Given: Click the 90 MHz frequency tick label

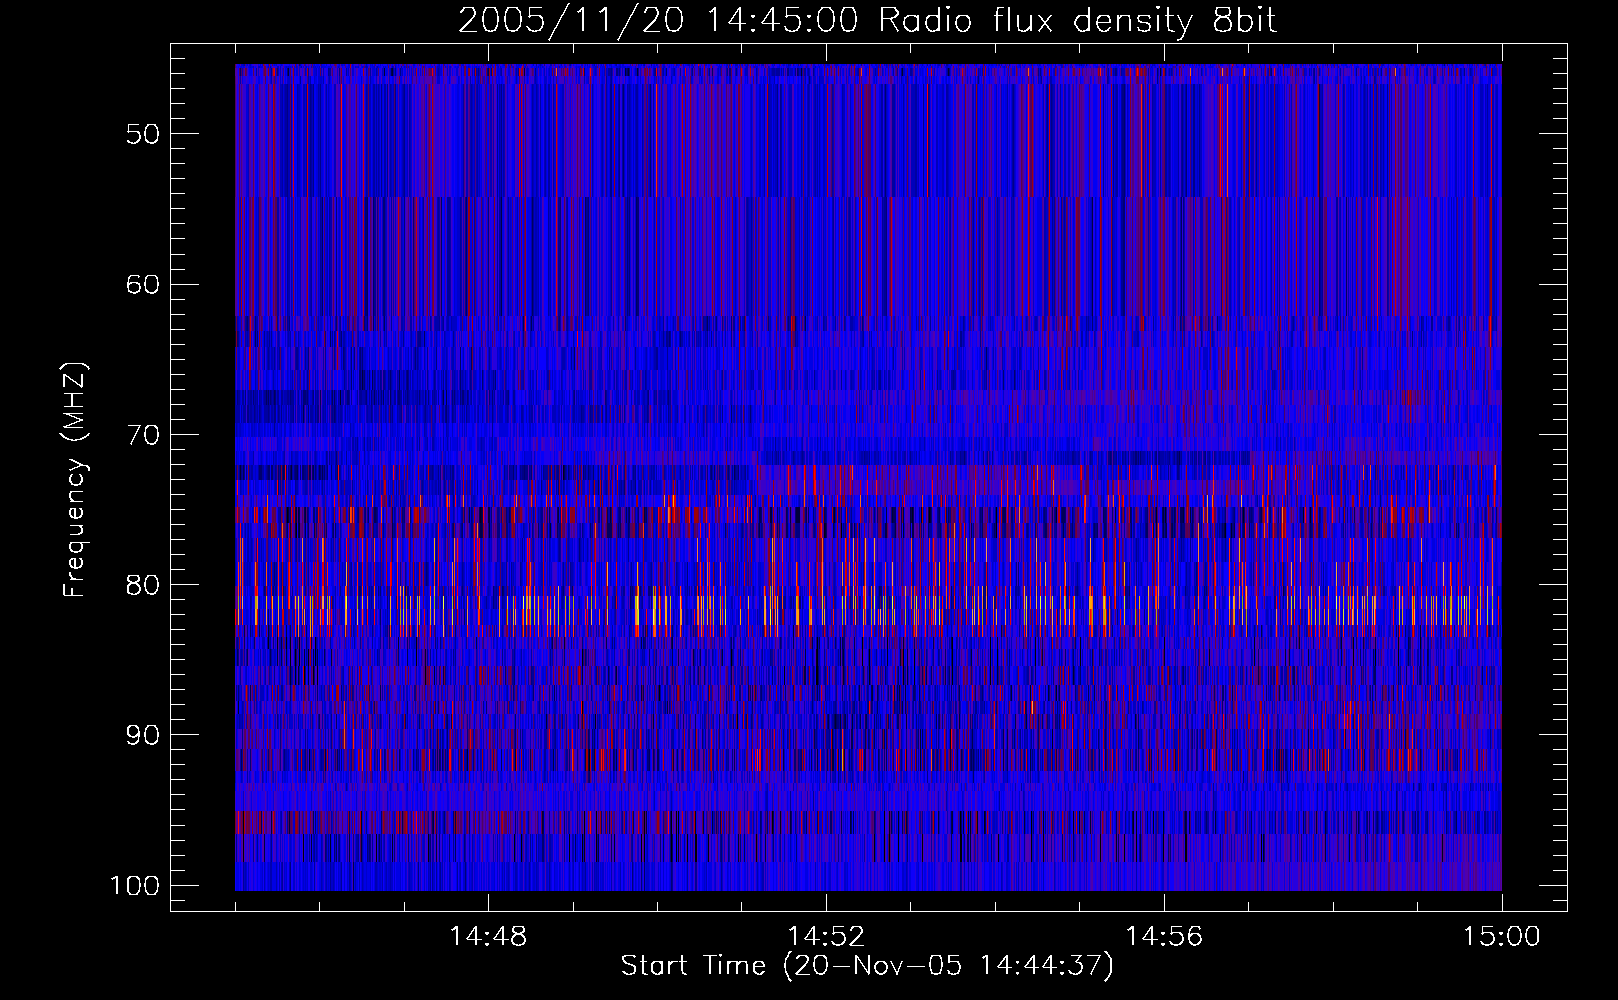Looking at the screenshot, I should point(142,735).
